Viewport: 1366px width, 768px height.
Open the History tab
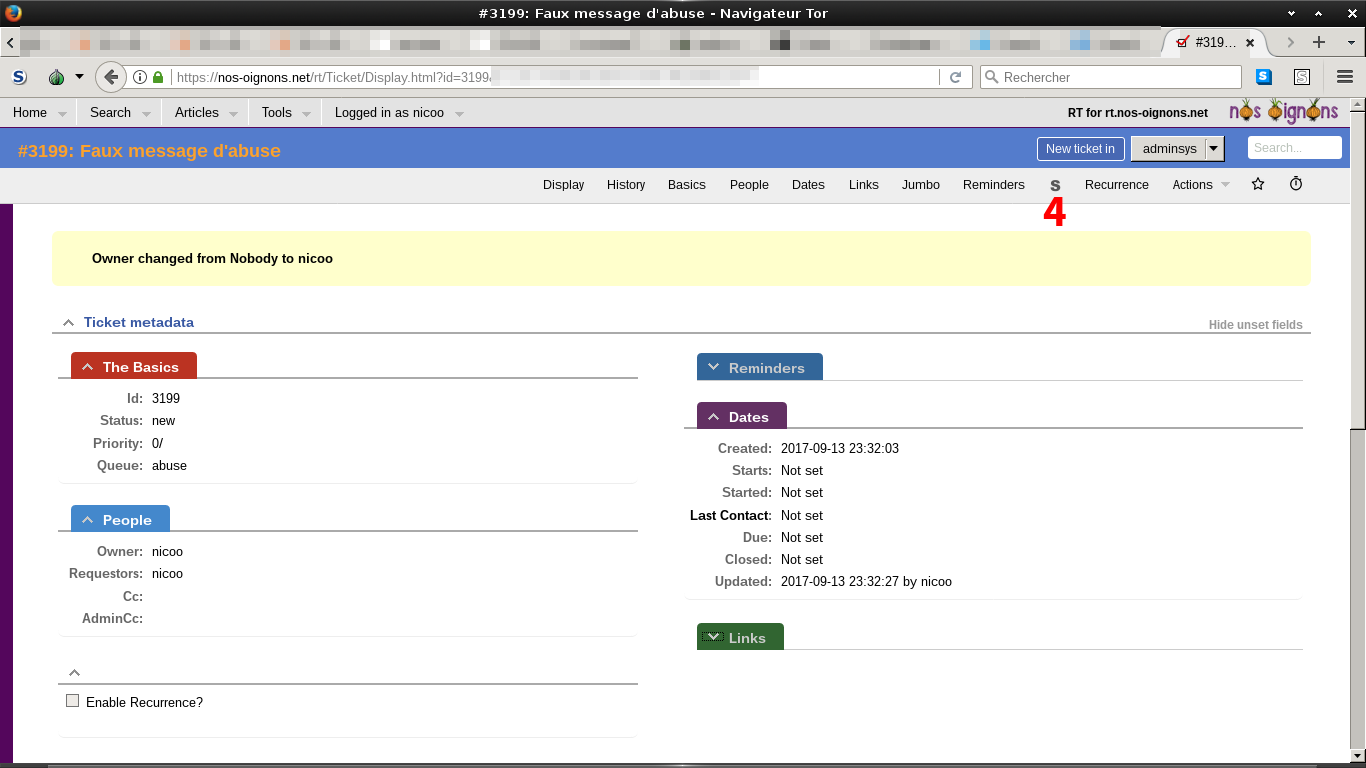(625, 185)
